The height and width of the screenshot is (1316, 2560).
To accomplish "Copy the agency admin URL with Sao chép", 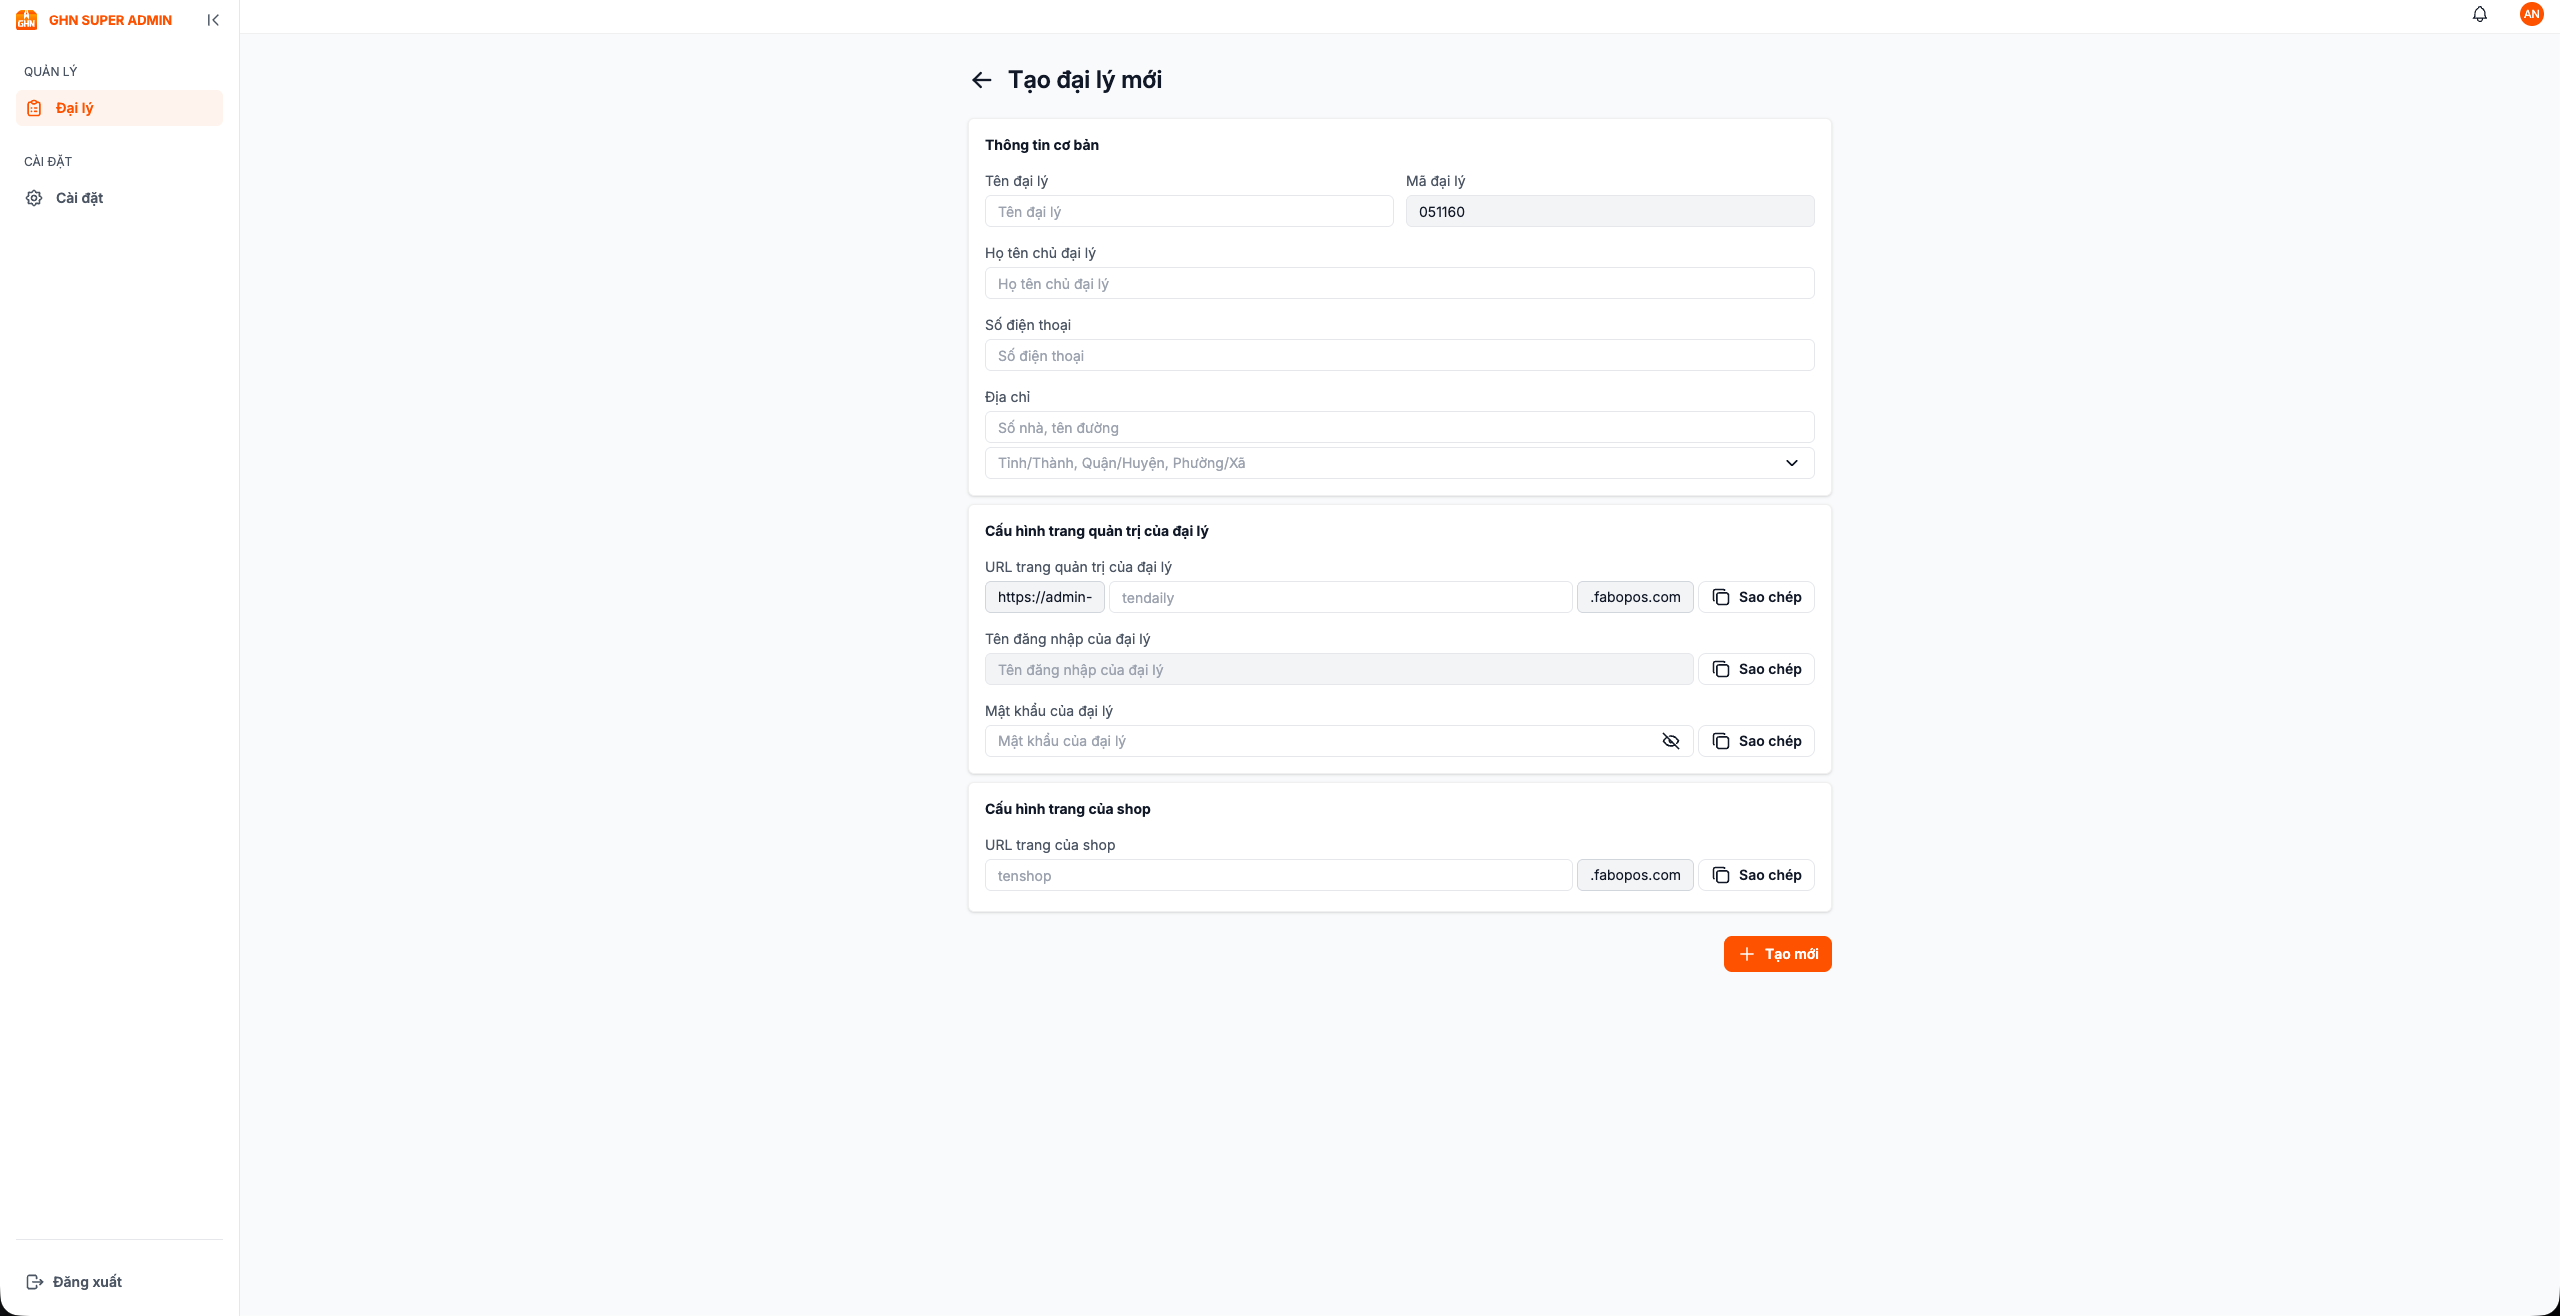I will [x=1756, y=597].
